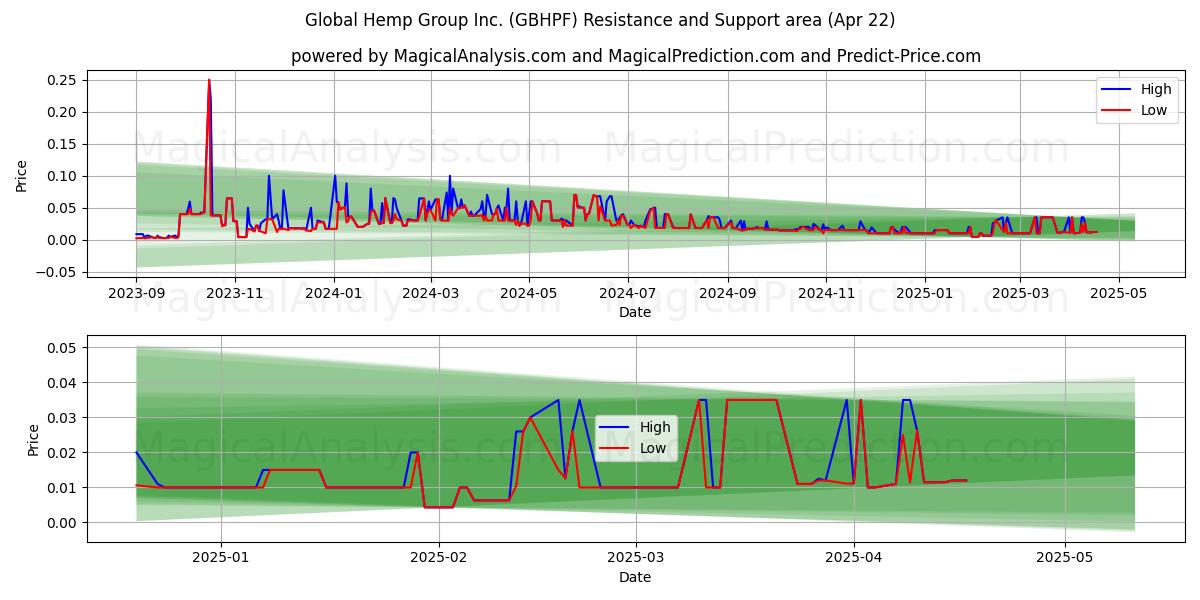Click the bottom chart's 'Price' axis label

click(34, 440)
